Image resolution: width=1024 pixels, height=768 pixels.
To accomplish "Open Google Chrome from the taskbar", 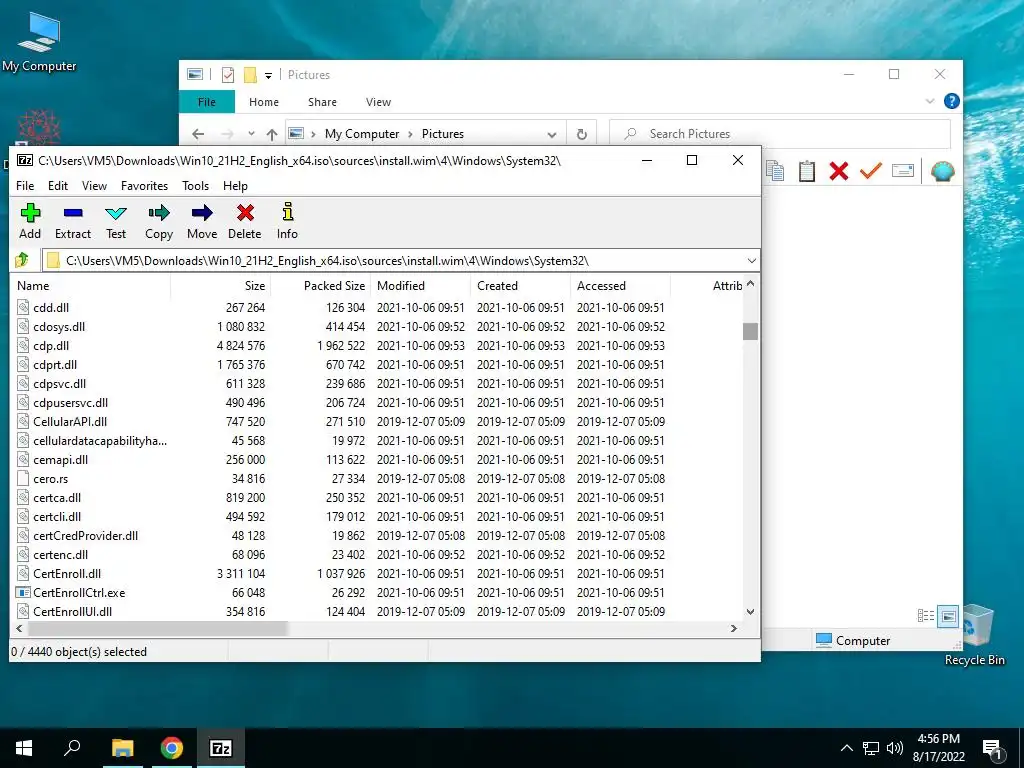I will 172,748.
